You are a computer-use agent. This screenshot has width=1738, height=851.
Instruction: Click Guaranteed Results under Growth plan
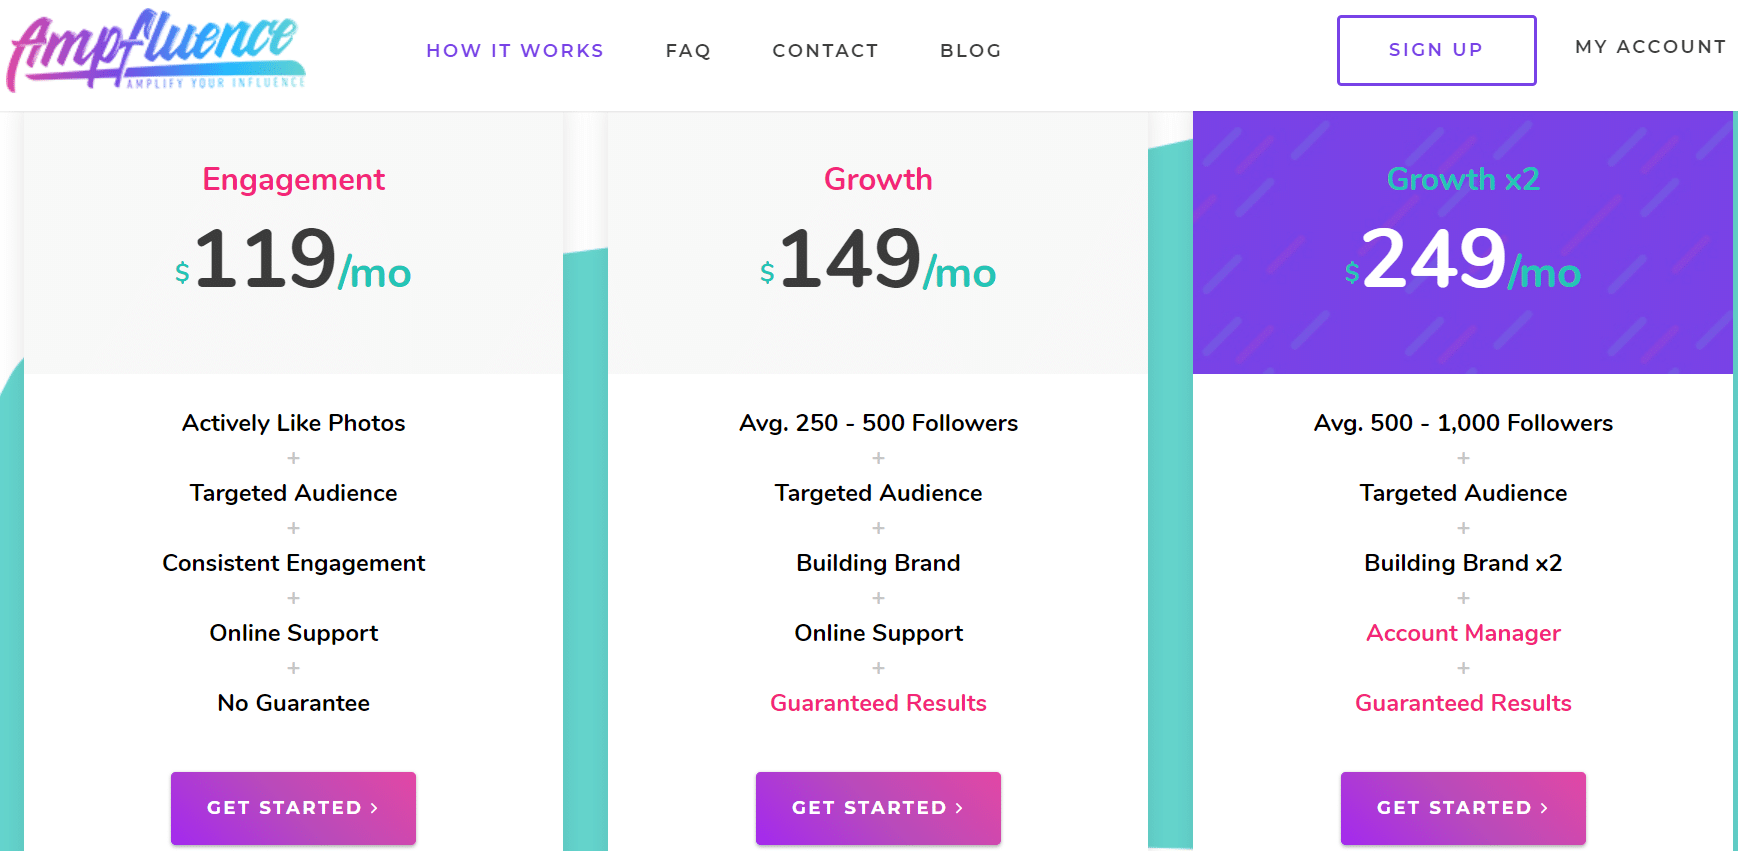click(x=878, y=703)
